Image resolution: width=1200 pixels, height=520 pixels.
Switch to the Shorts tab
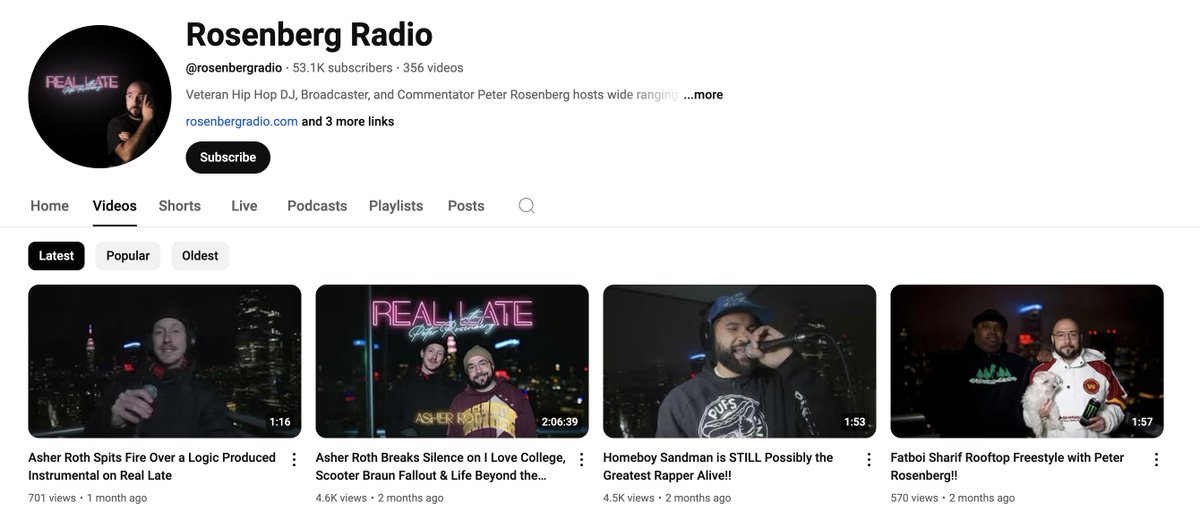pyautogui.click(x=180, y=206)
